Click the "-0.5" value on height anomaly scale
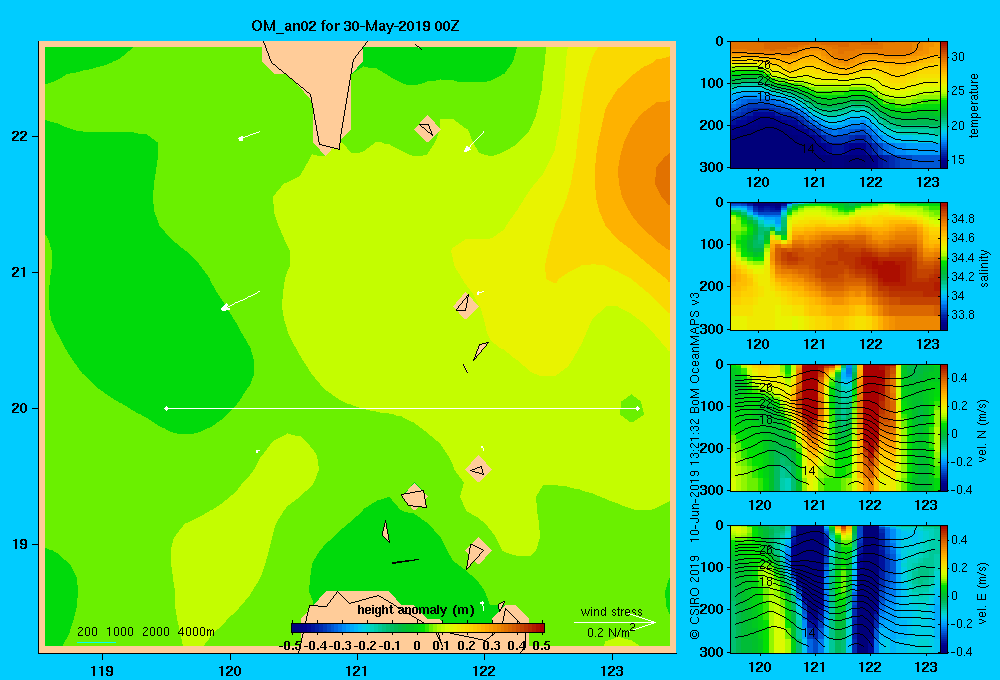The width and height of the screenshot is (1000, 680). point(290,646)
